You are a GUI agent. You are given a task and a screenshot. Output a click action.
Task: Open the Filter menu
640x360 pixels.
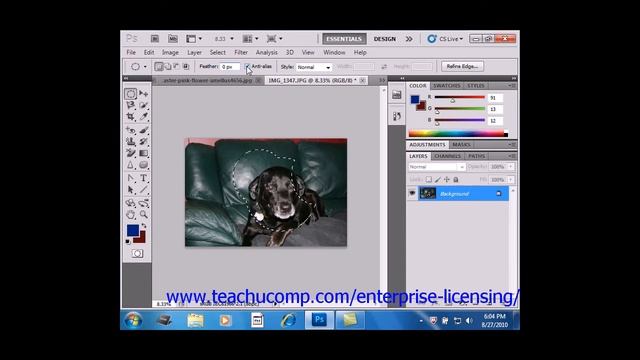[241, 52]
